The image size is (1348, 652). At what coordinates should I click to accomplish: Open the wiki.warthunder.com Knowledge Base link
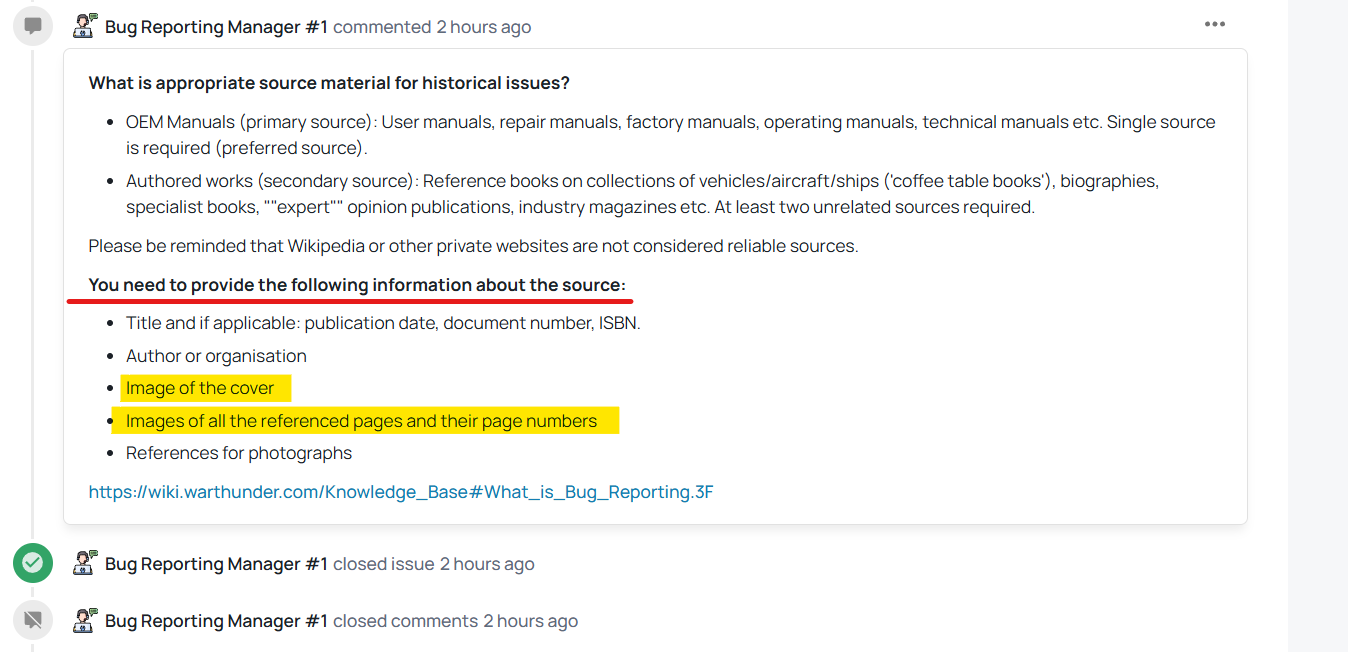tap(401, 492)
